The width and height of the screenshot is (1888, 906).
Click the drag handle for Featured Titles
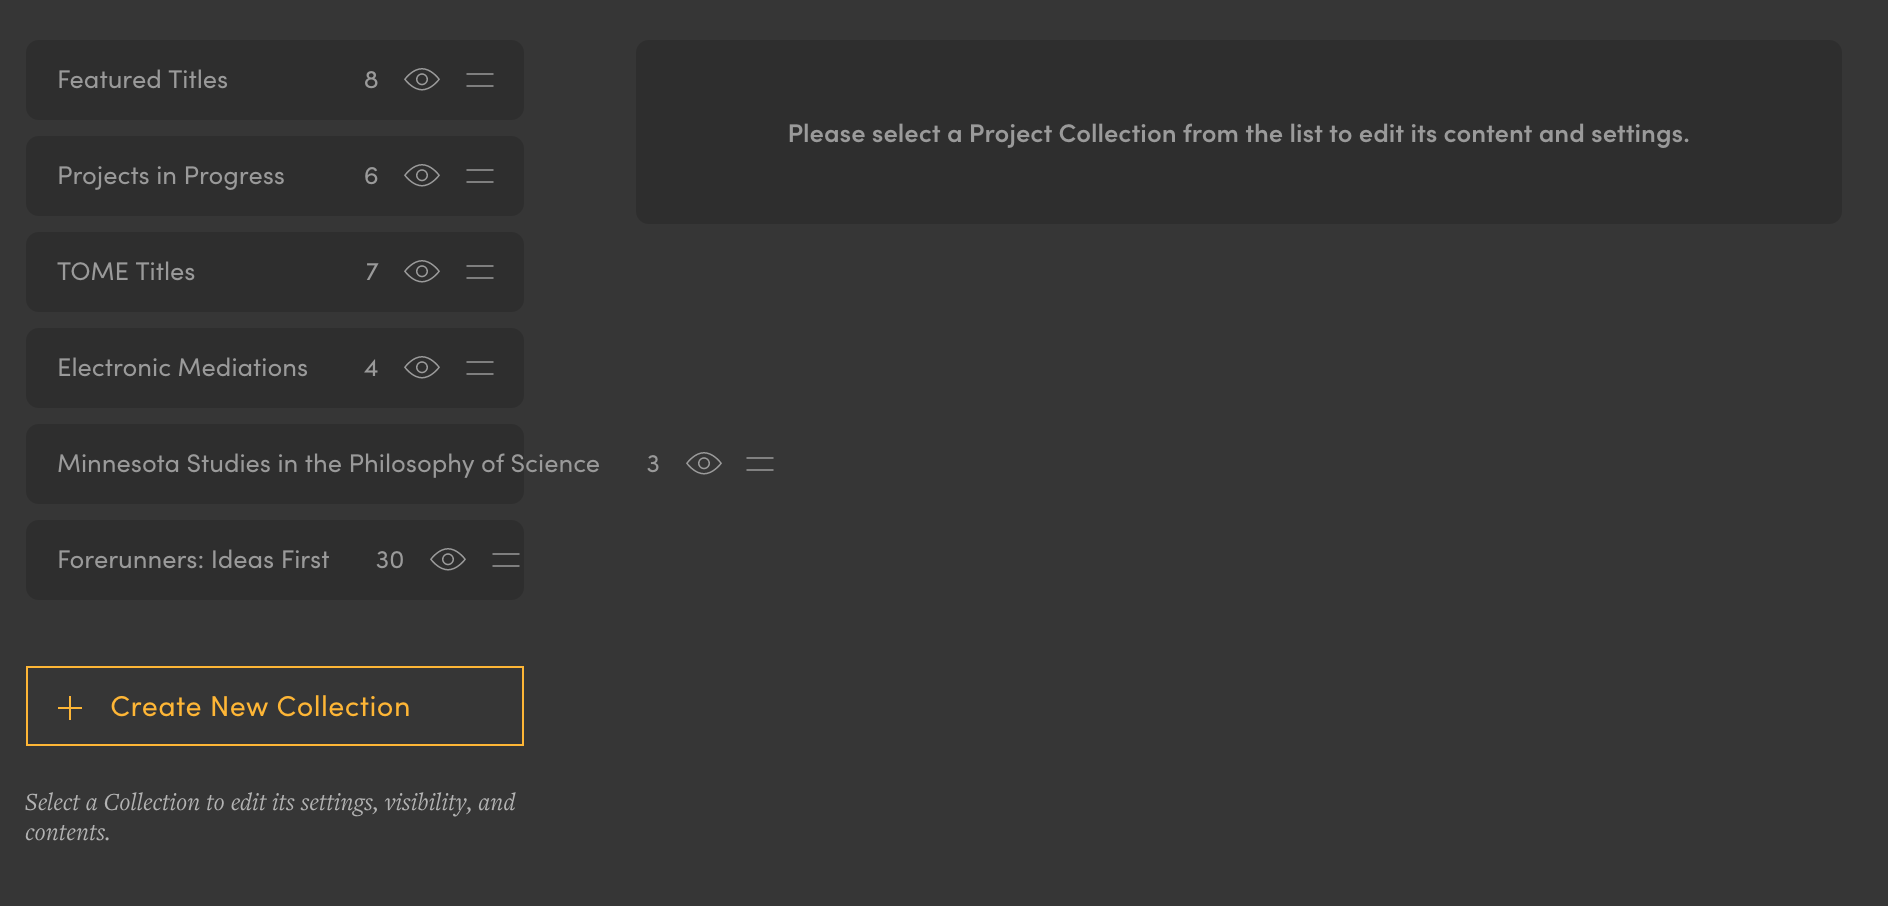point(480,80)
